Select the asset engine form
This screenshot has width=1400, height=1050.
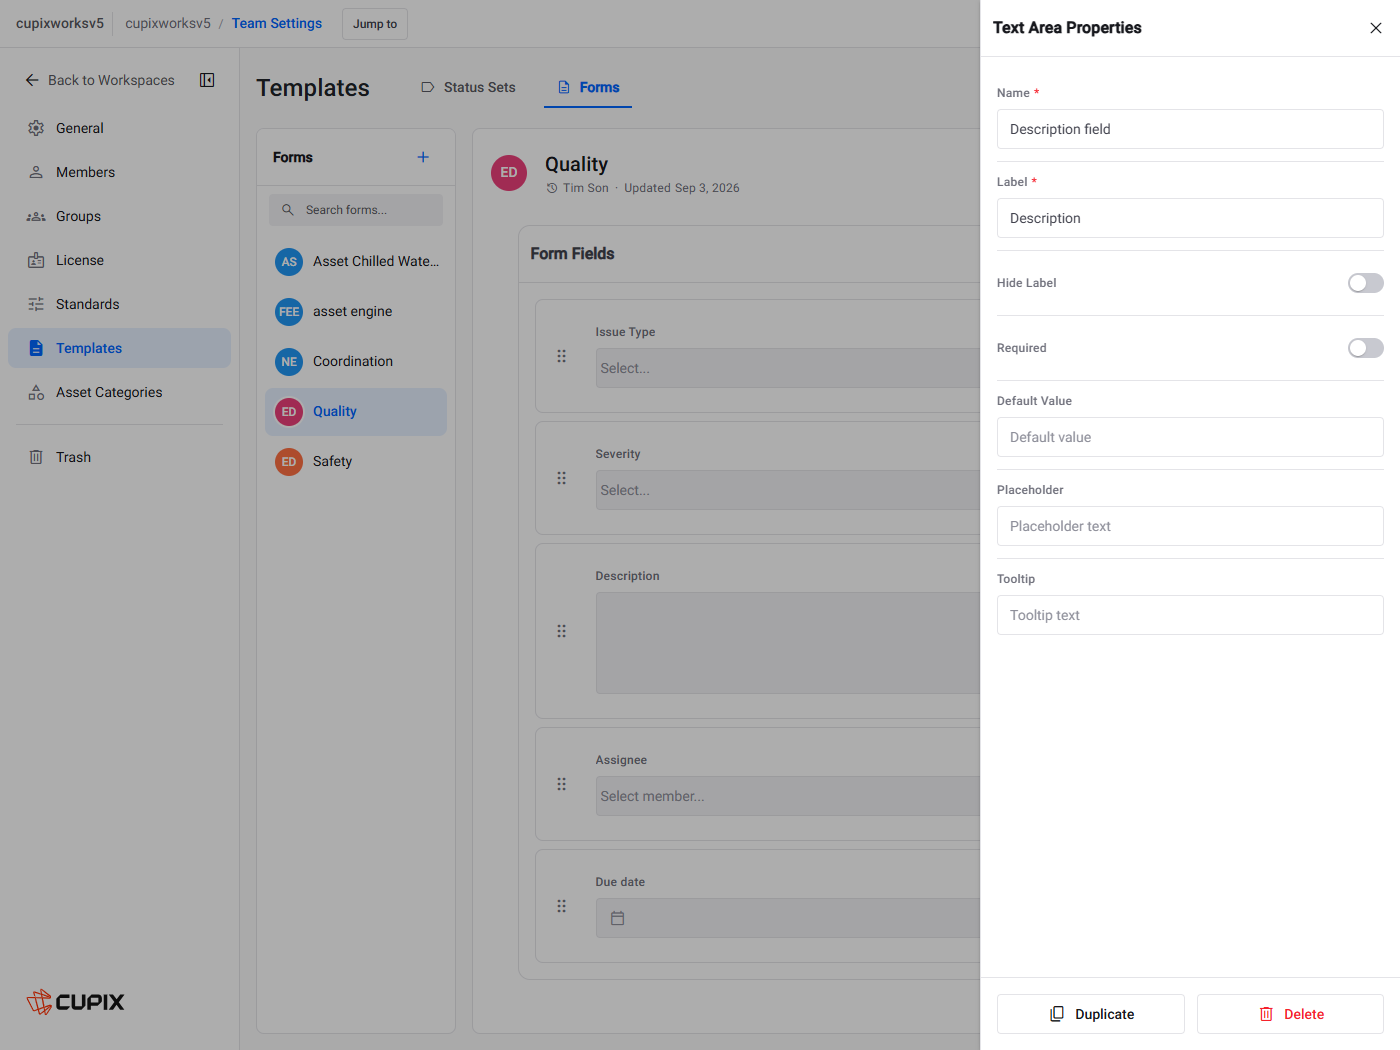(356, 311)
